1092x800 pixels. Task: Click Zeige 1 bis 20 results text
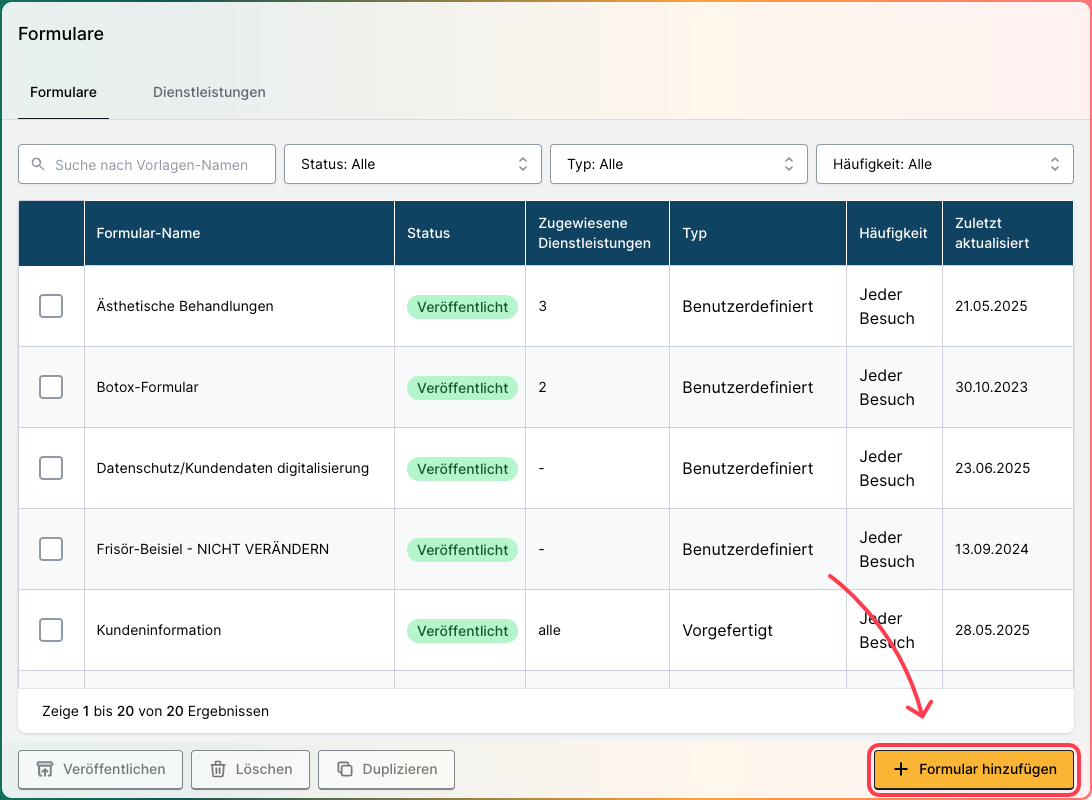155,711
